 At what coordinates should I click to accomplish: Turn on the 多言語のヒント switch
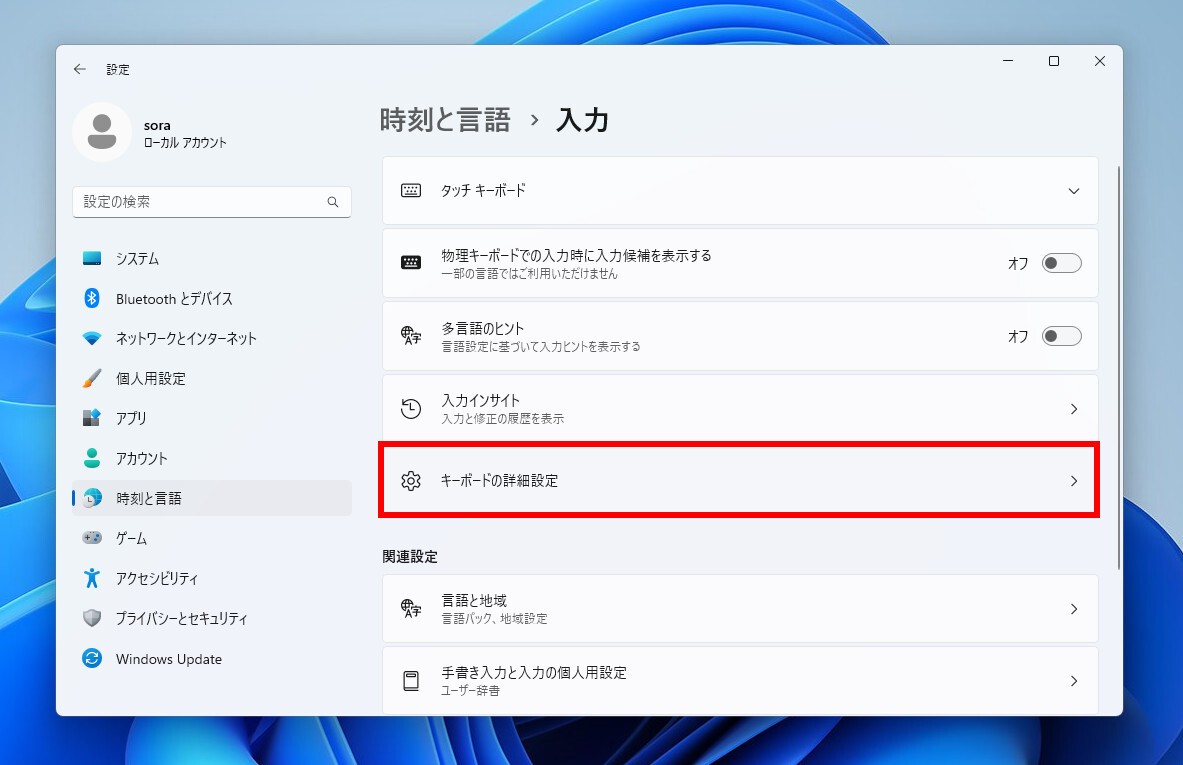pos(1061,336)
